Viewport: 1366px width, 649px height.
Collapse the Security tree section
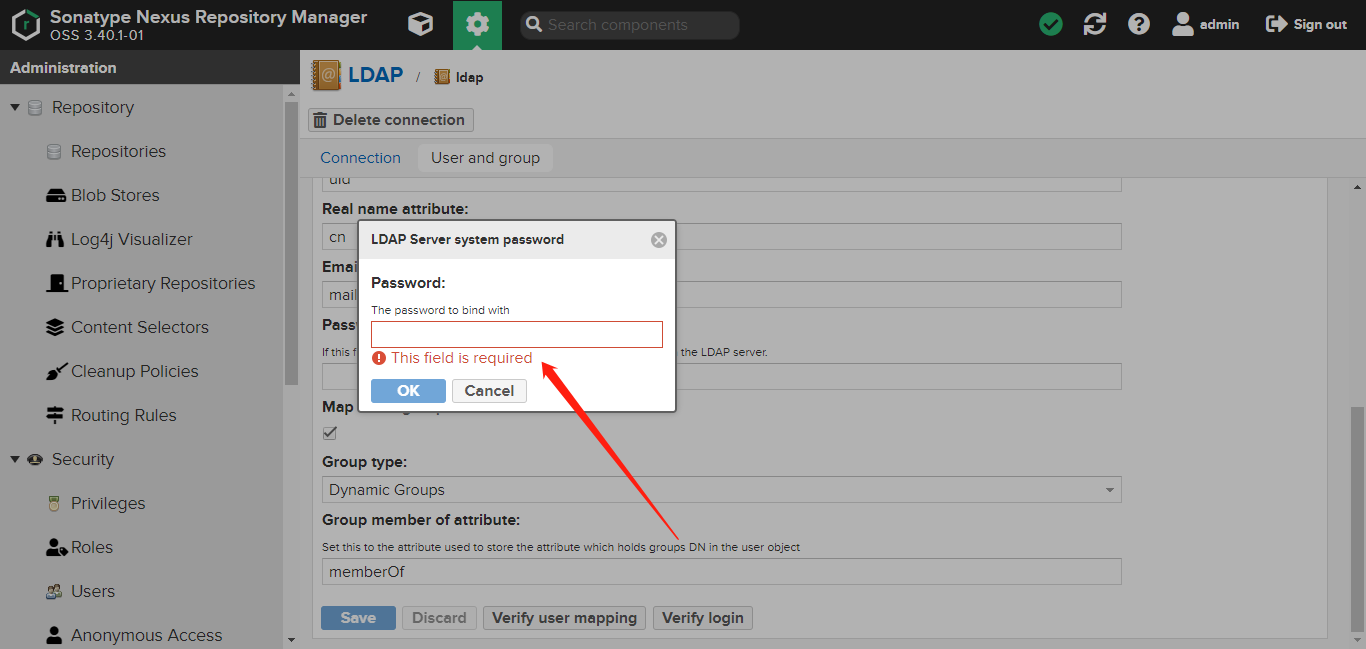15,459
